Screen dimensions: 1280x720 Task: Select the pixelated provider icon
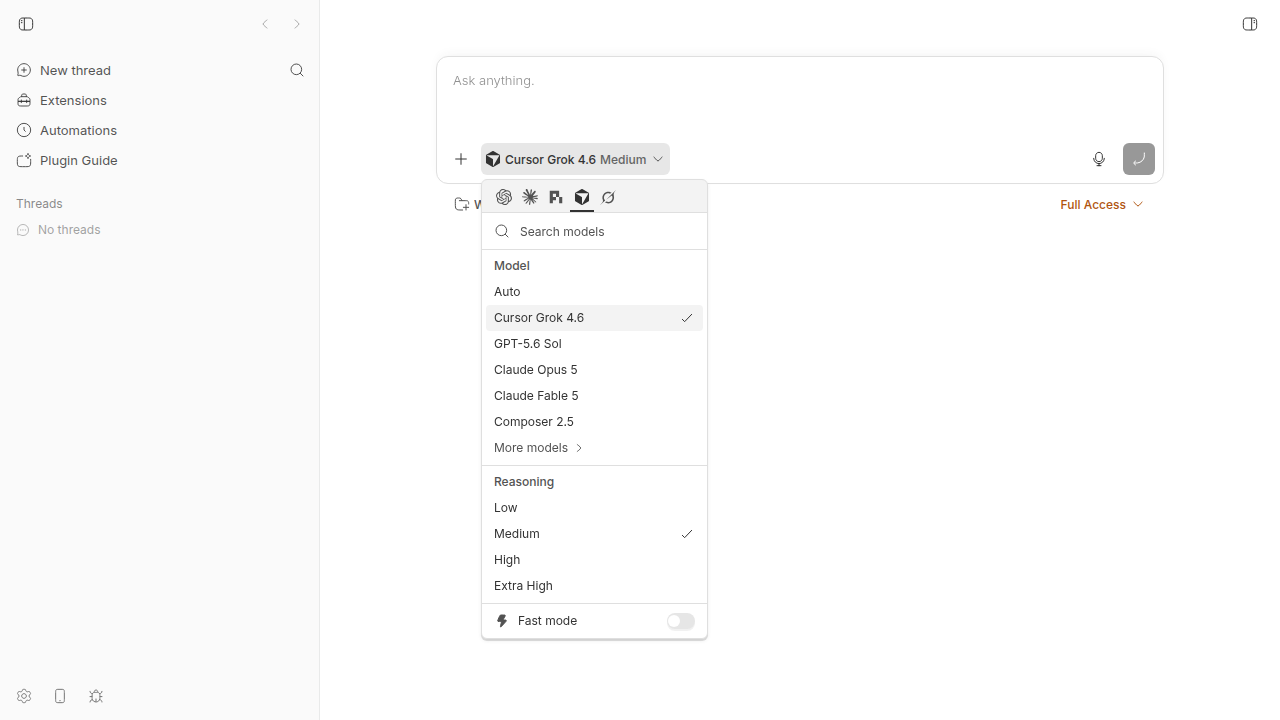tap(556, 197)
